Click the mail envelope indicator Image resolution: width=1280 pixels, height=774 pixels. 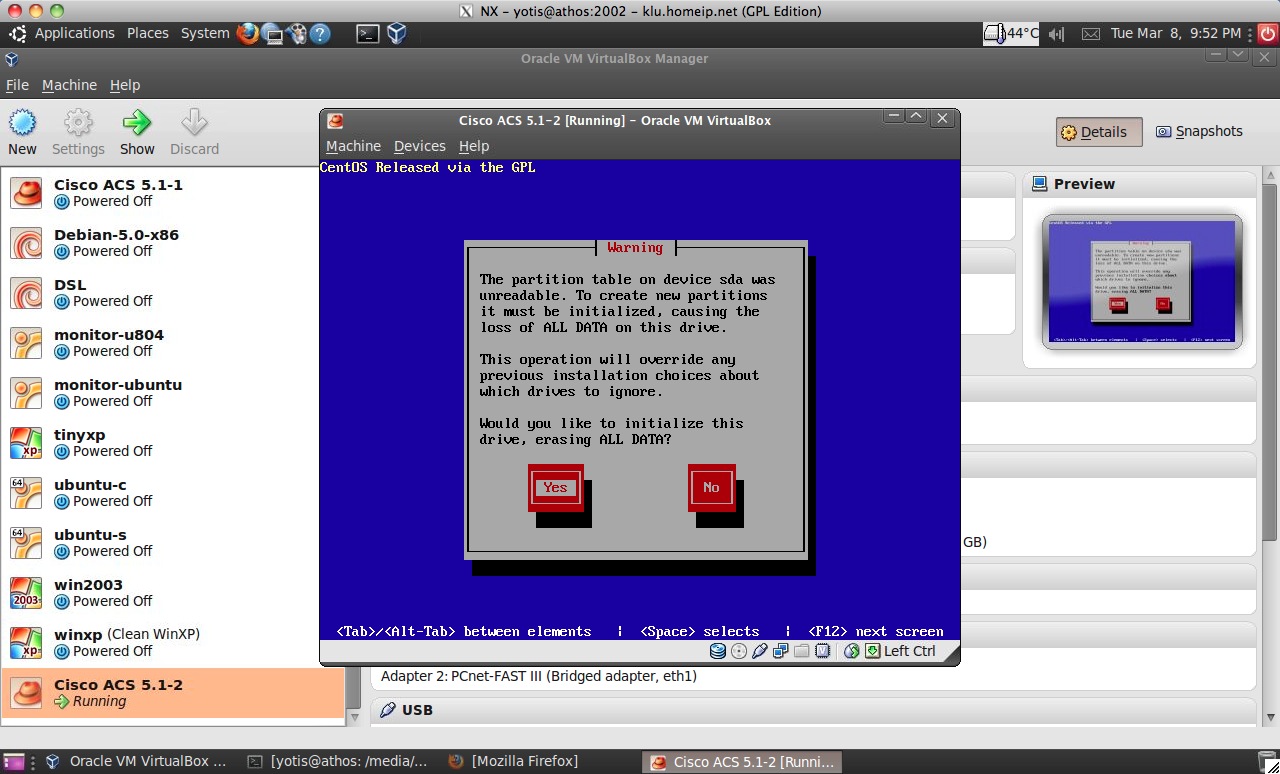pyautogui.click(x=1091, y=33)
